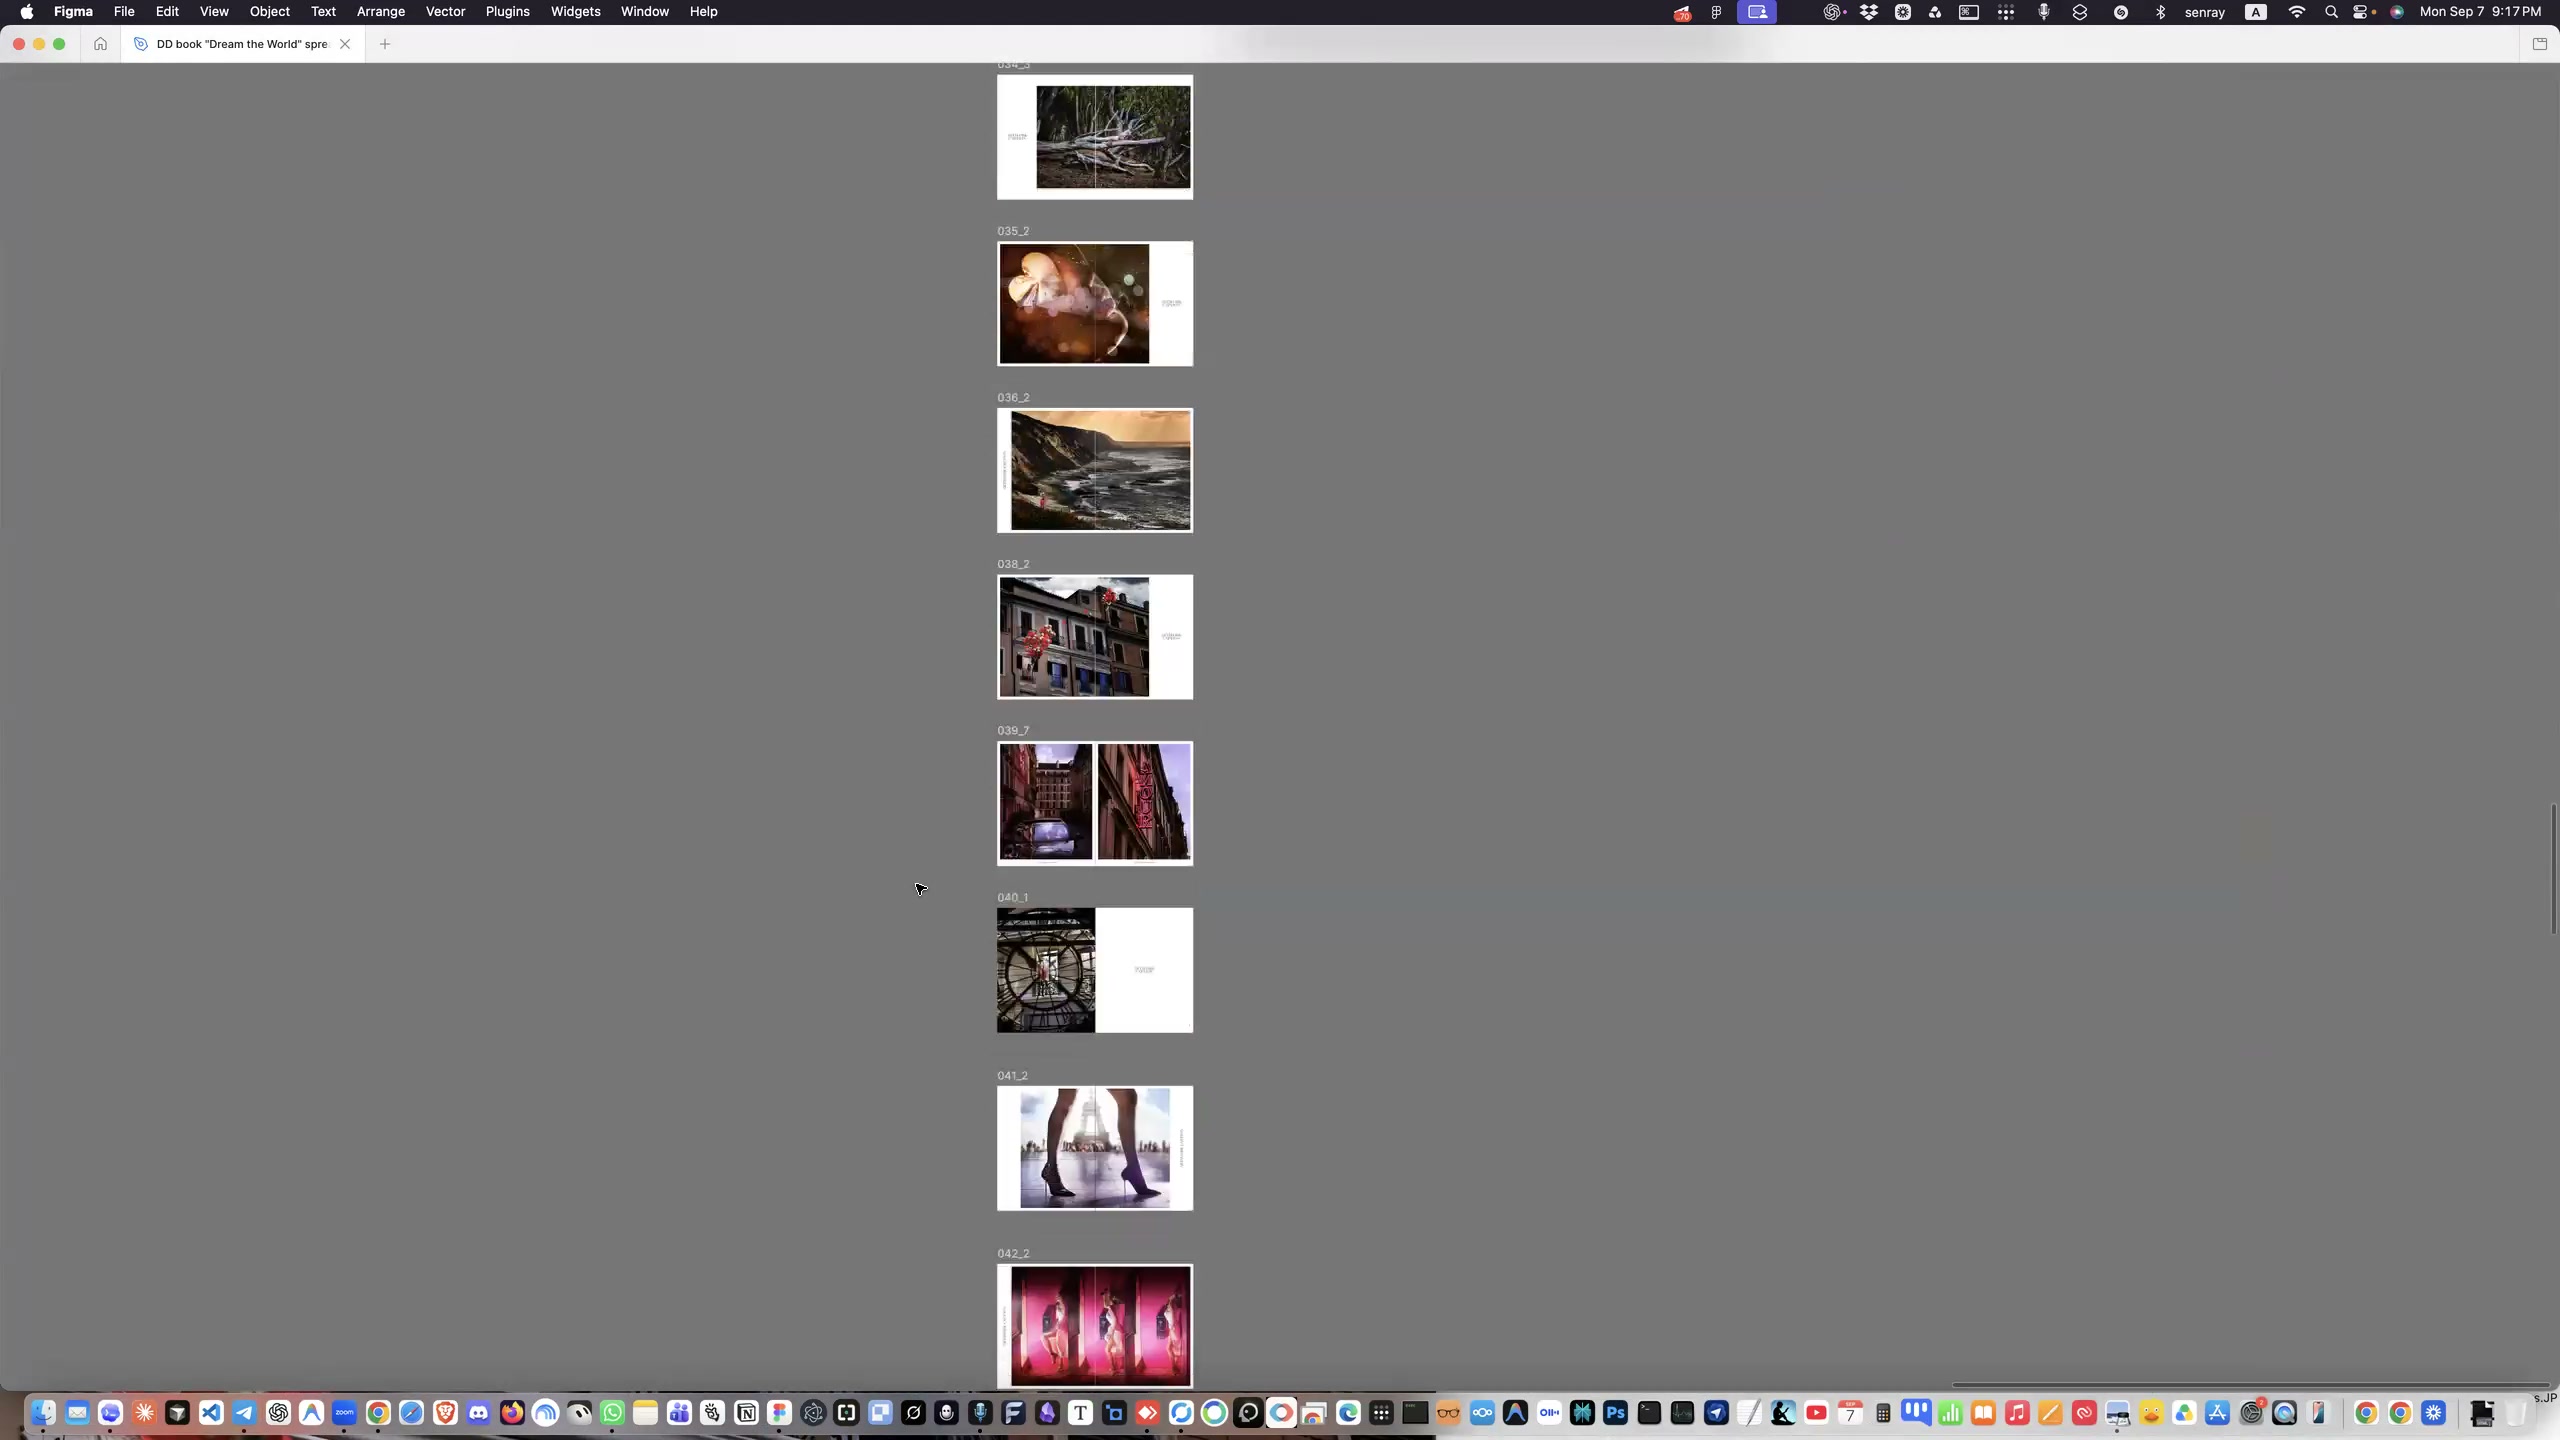The image size is (2560, 1440).
Task: Click the frame label 040_1
Action: tap(1012, 897)
